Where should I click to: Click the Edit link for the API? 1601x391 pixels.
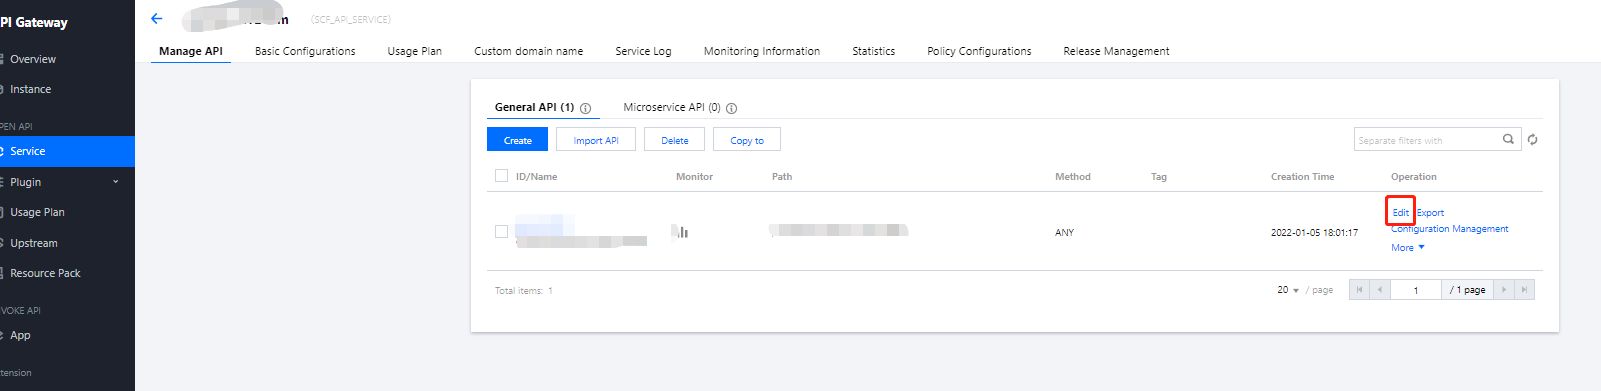1400,212
